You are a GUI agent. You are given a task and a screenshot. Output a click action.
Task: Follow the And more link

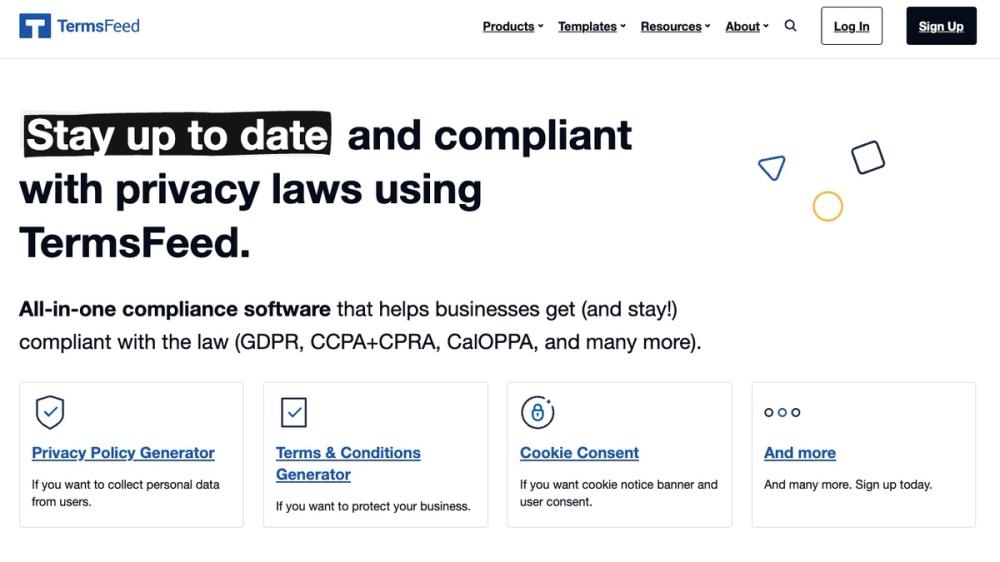[x=800, y=452]
